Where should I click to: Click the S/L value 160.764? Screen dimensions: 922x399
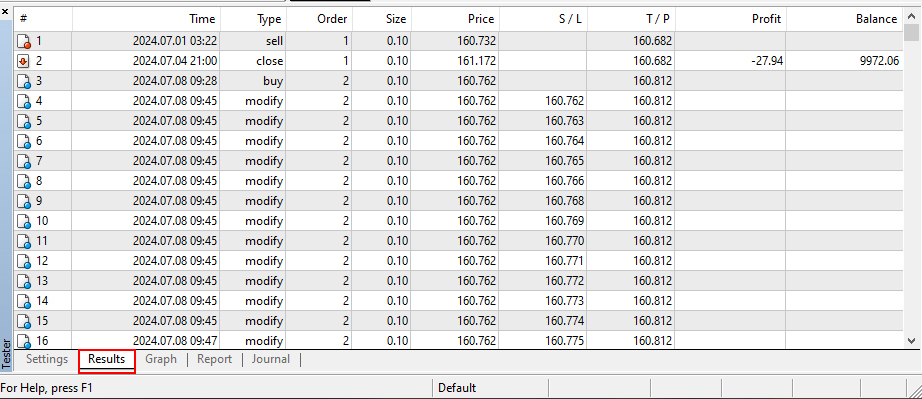coord(564,141)
